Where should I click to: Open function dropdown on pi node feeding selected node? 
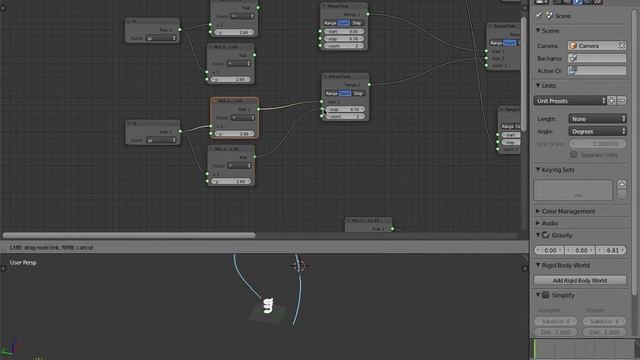(x=162, y=140)
